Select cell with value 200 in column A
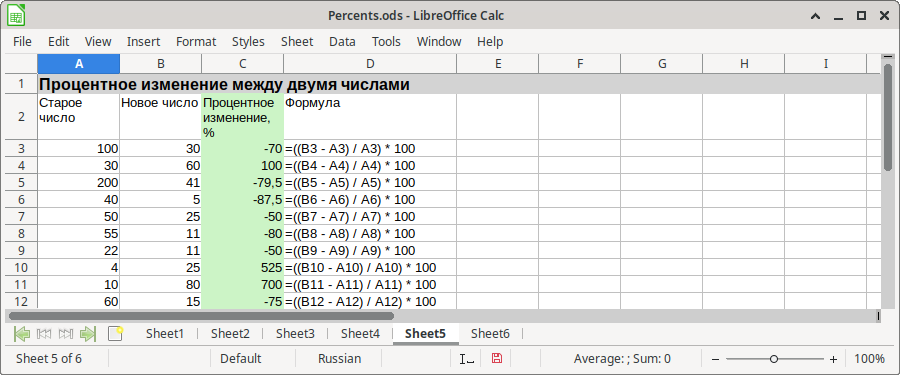Image resolution: width=900 pixels, height=375 pixels. [79, 183]
